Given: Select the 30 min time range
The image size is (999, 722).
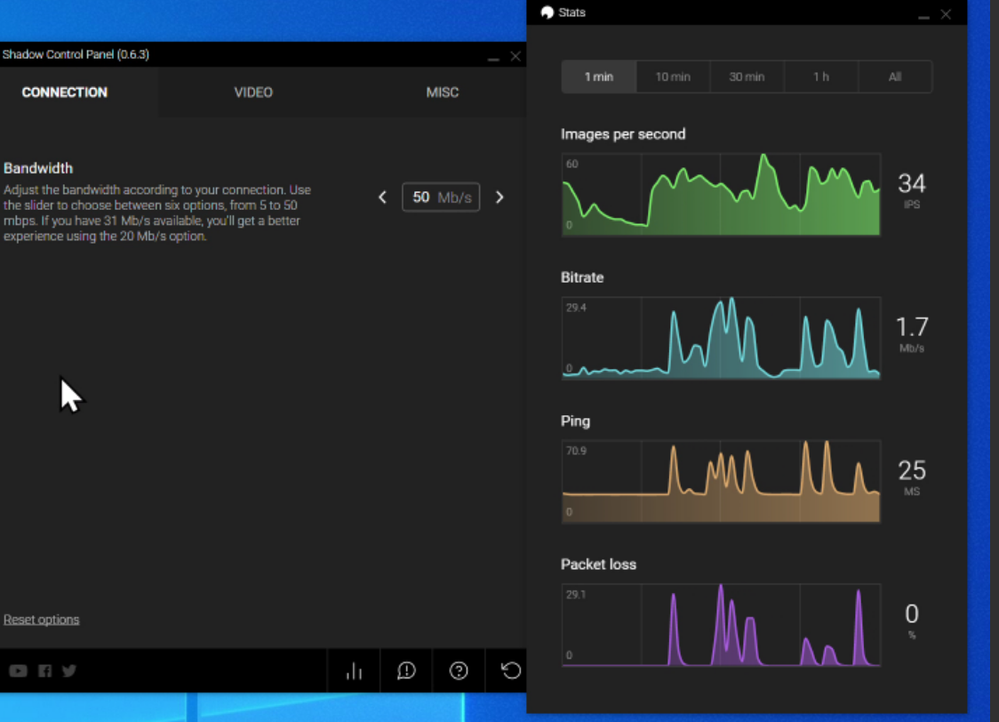Looking at the screenshot, I should coord(747,77).
